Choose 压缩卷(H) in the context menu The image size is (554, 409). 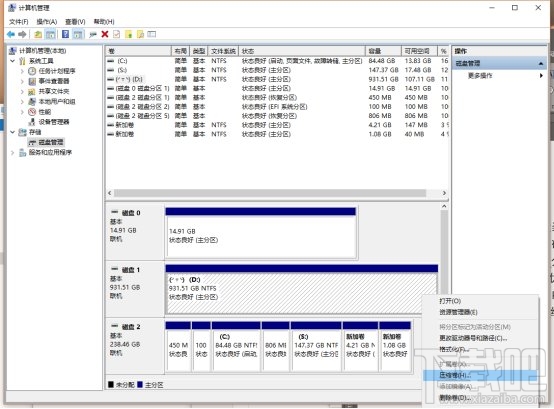[x=481, y=375]
